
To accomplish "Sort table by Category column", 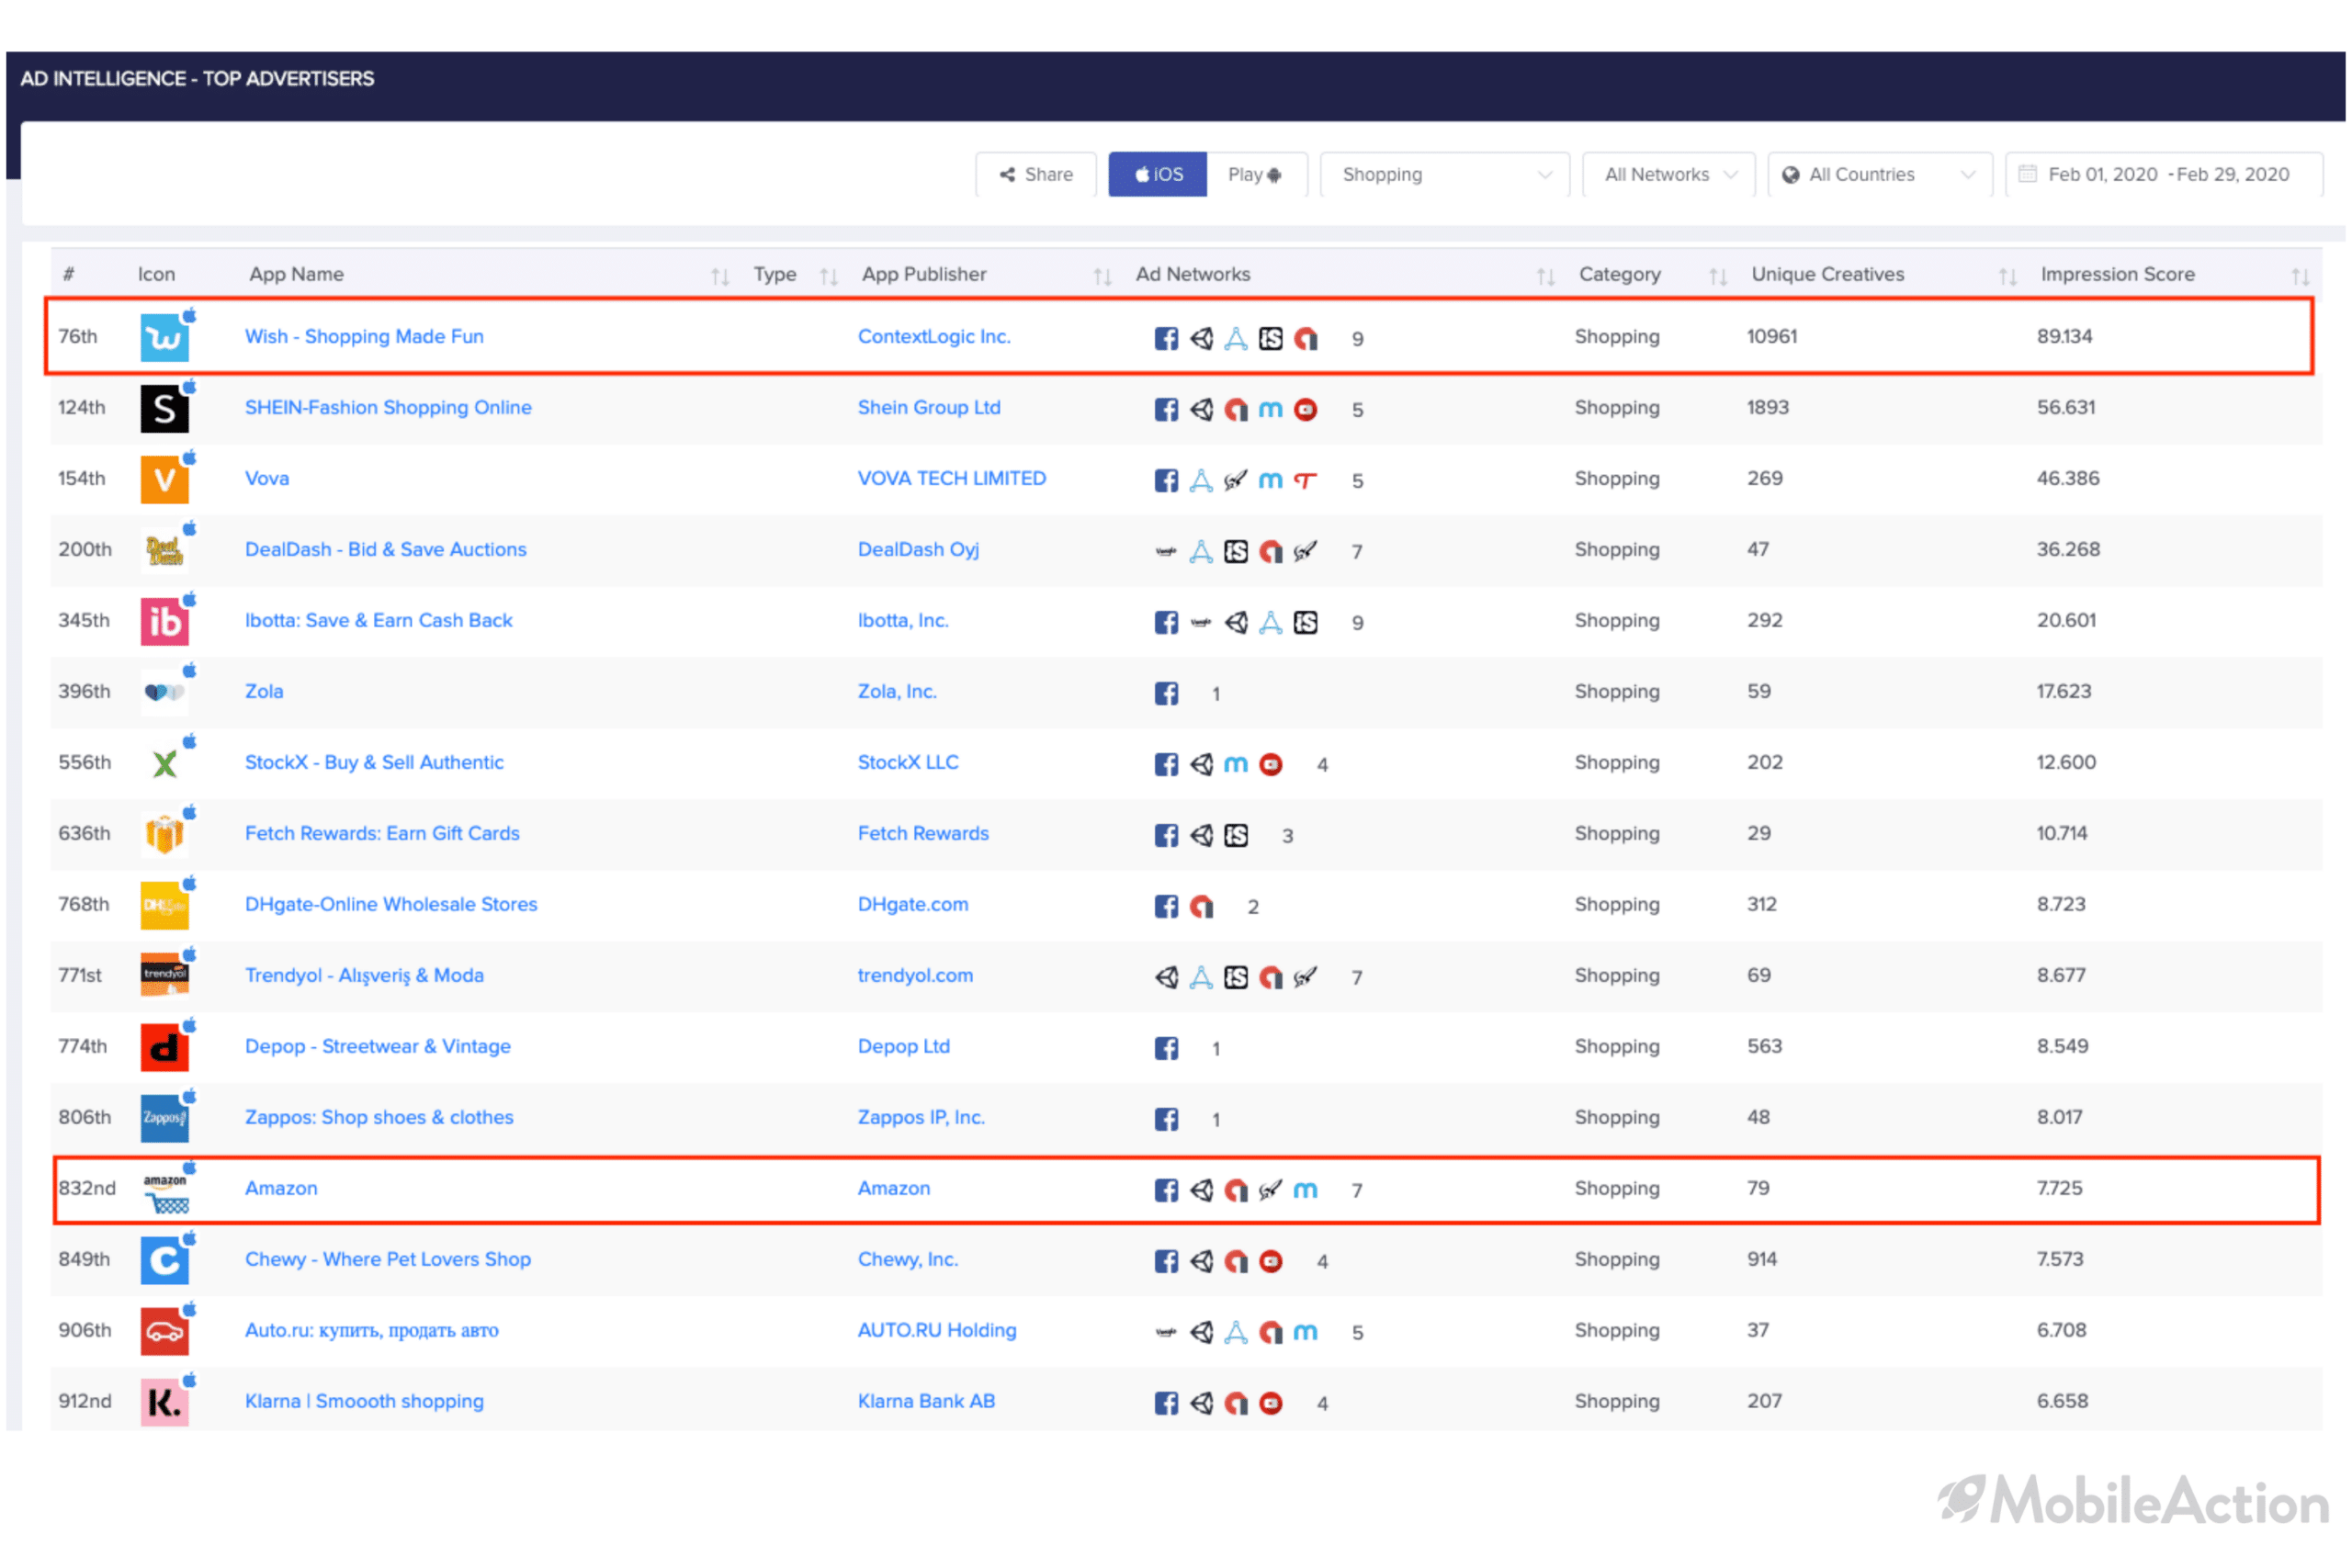I will click(x=1718, y=276).
